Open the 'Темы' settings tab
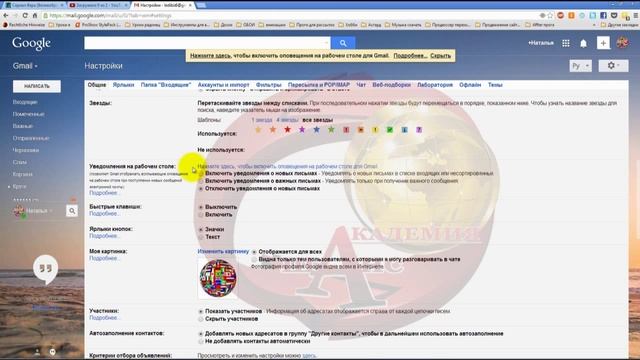The height and width of the screenshot is (360, 640). (495, 85)
